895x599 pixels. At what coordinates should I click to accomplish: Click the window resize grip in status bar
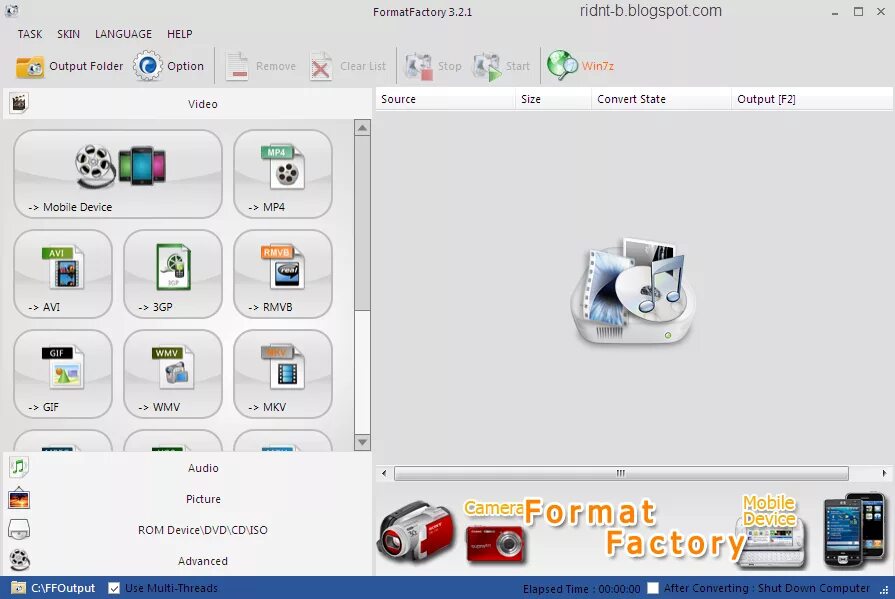pyautogui.click(x=885, y=590)
